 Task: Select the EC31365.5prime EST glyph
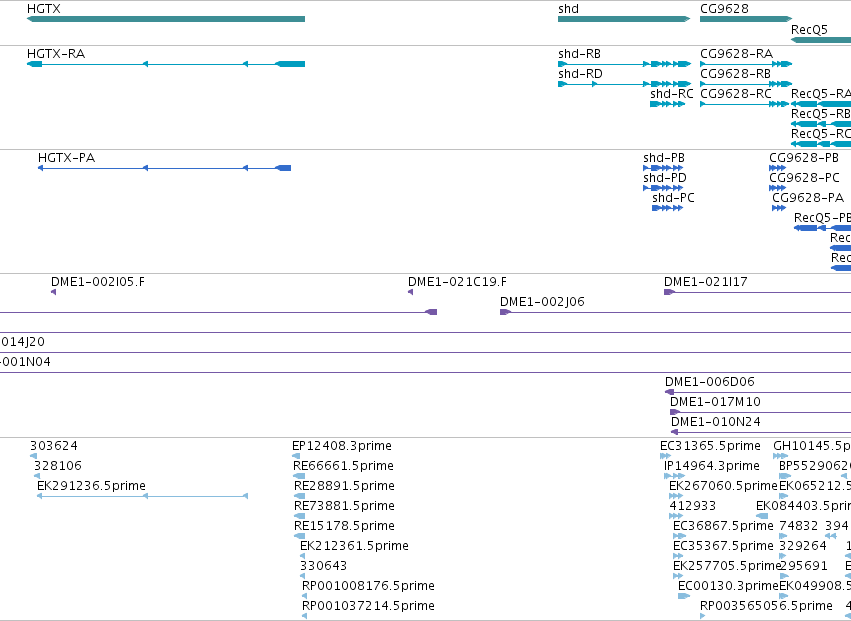pyautogui.click(x=665, y=456)
